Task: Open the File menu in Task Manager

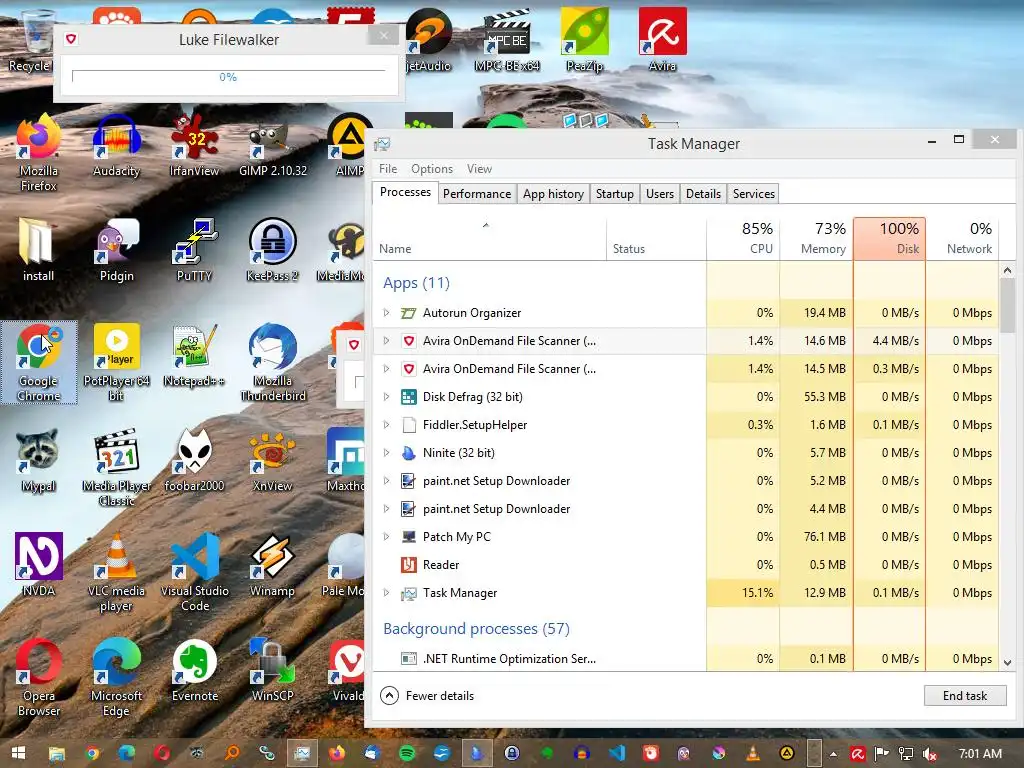Action: [x=388, y=168]
